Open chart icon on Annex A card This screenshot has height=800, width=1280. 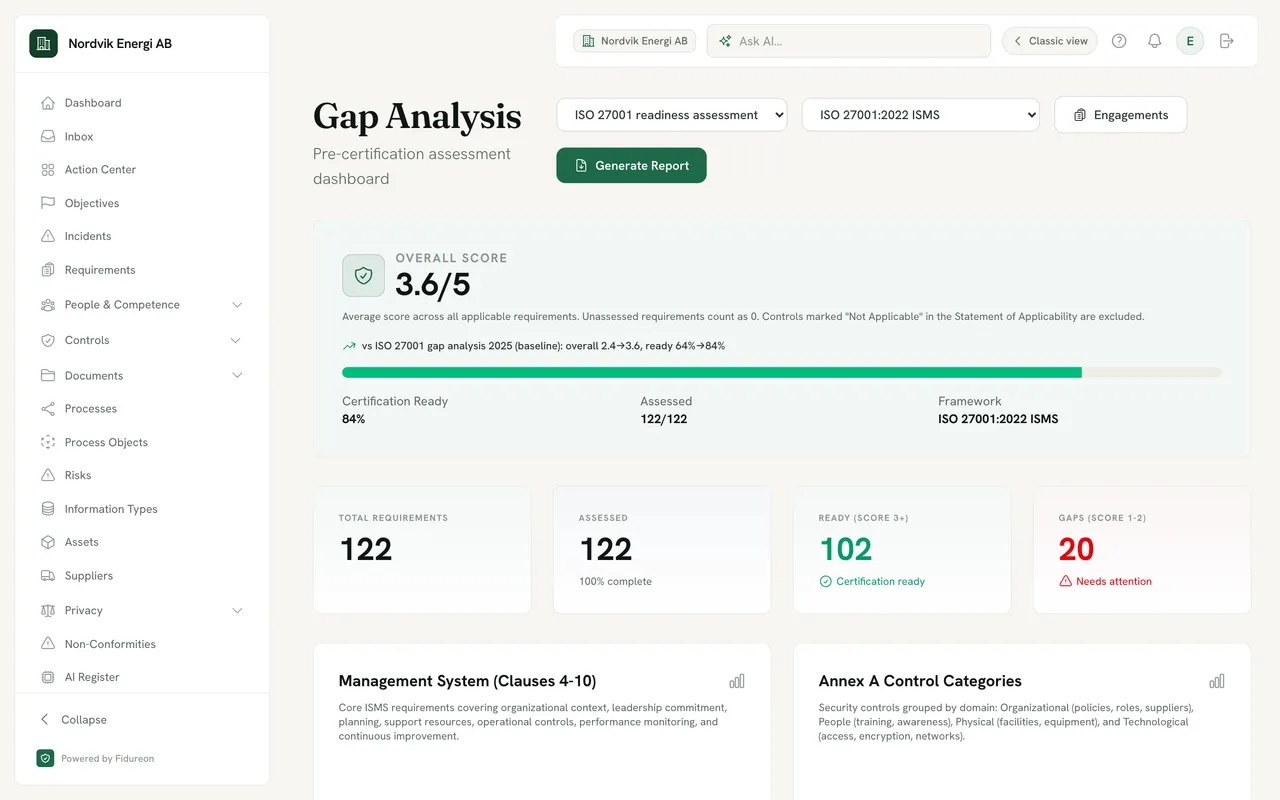[x=1217, y=681]
